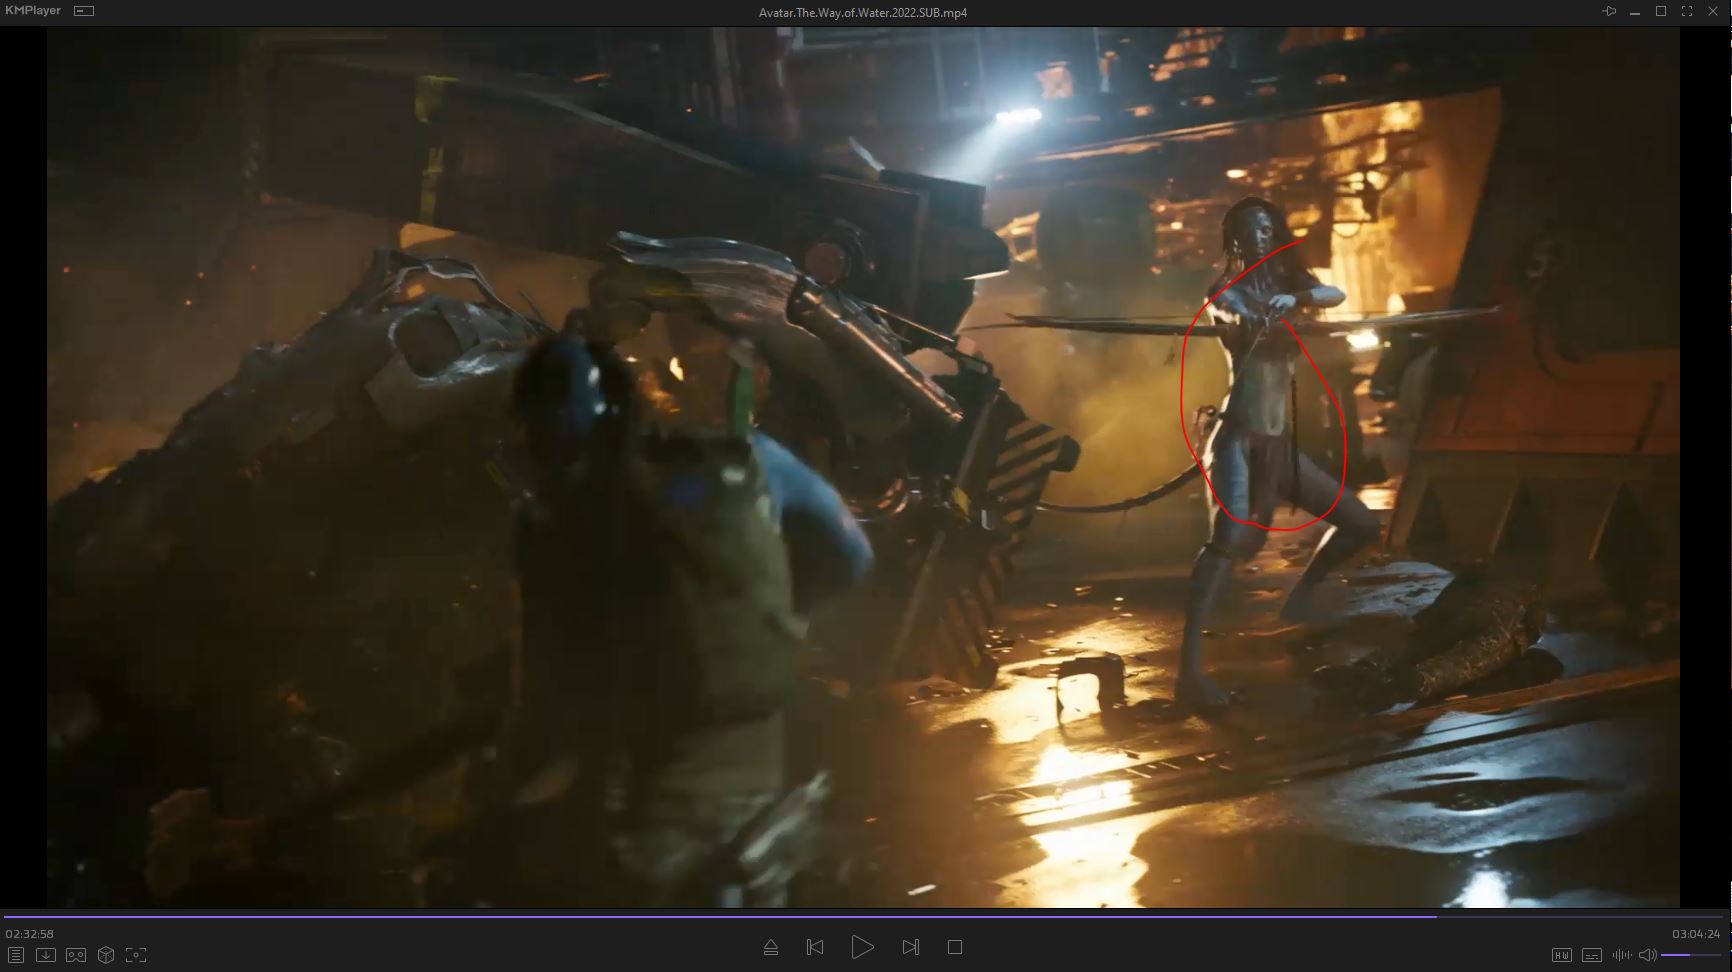
Task: Enter fullscreen mode from title bar
Action: pos(1687,11)
